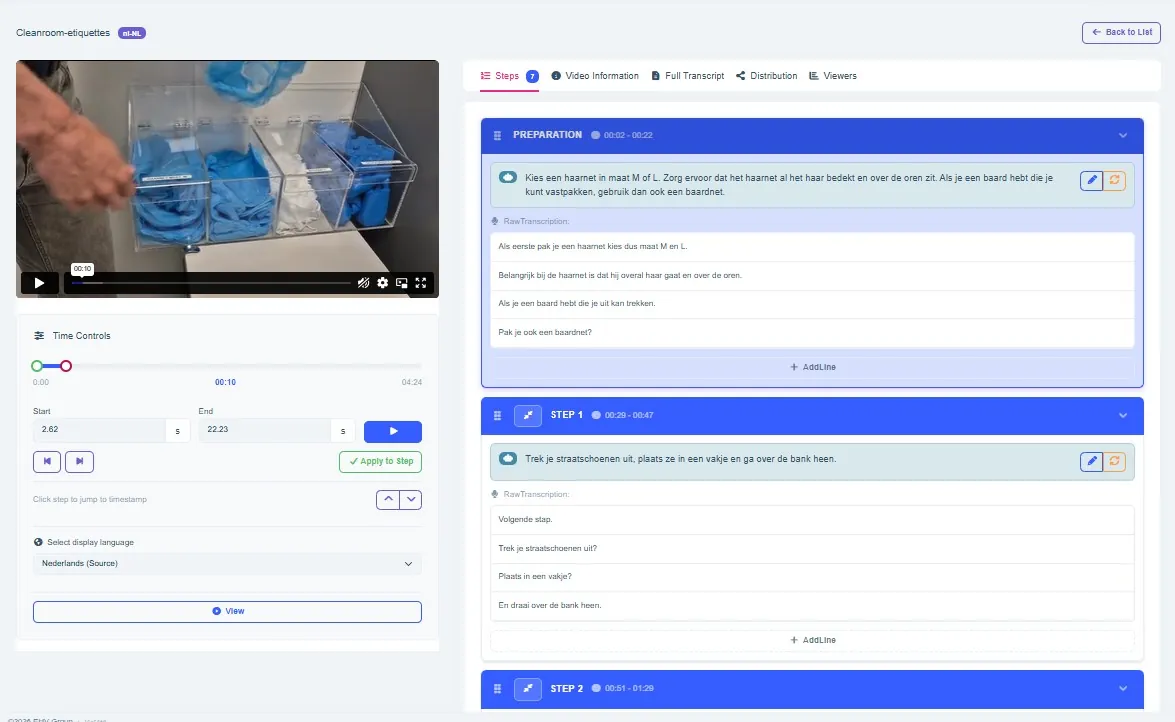Click the STEP 1 collapse-arrows icon button
1175x722 pixels.
tap(528, 415)
